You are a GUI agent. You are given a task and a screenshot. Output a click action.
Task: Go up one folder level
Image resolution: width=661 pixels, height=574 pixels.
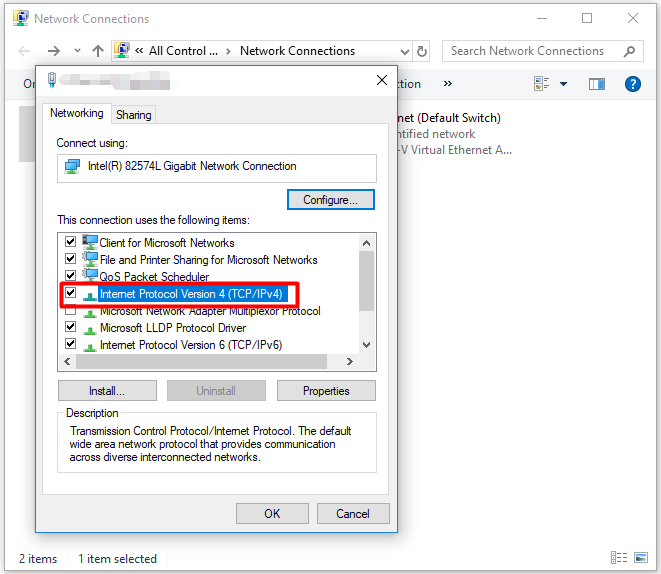point(98,51)
